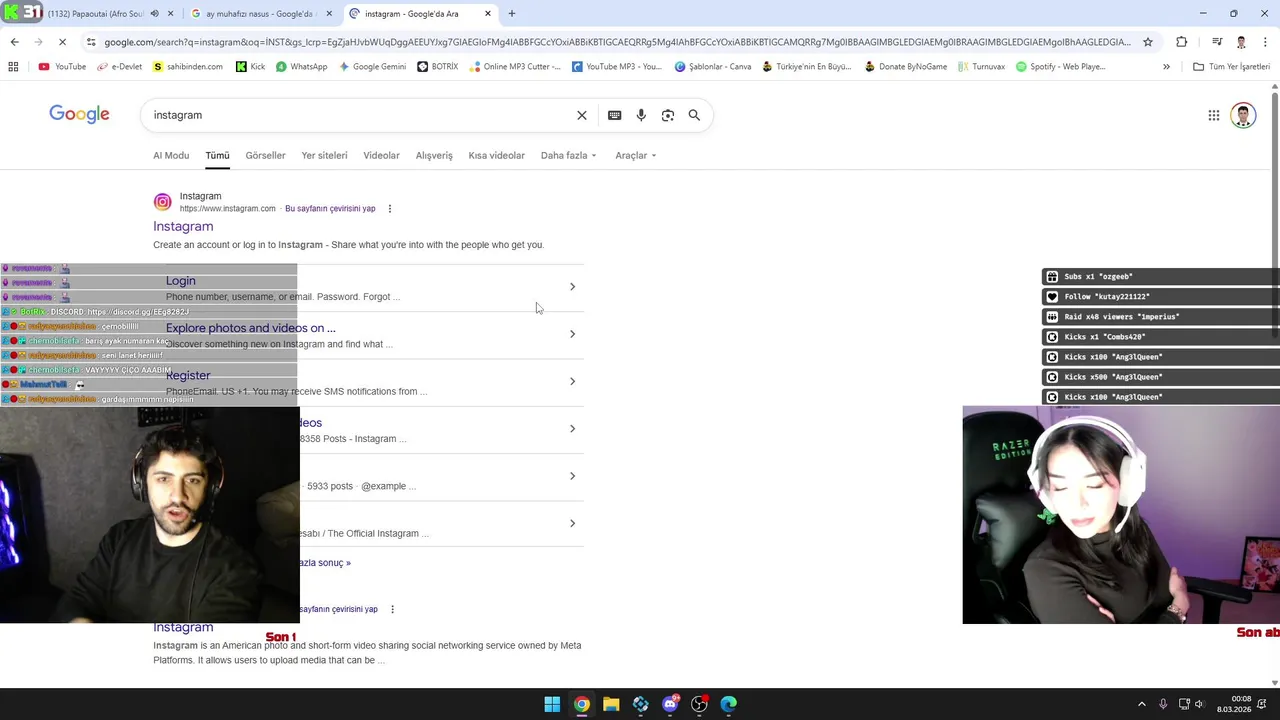Open the Chrome three-dot menu
This screenshot has width=1280, height=720.
[1266, 42]
